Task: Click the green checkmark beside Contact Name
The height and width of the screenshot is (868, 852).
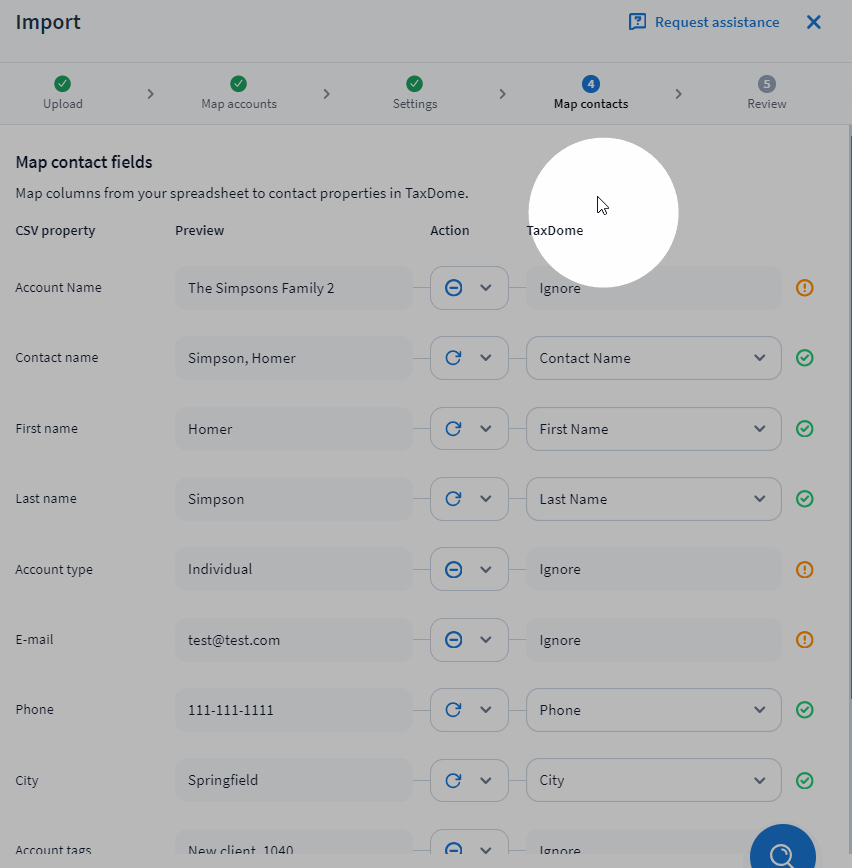Action: pos(804,358)
